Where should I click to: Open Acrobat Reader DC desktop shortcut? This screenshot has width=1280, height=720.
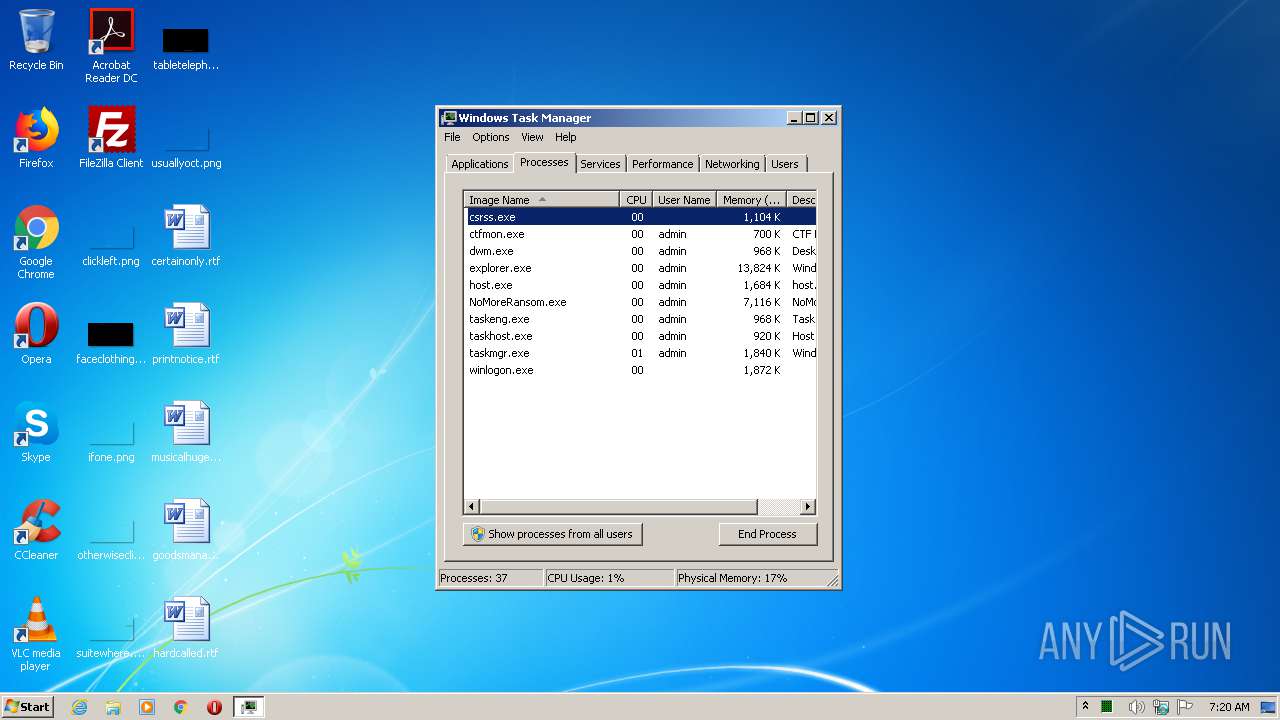[x=111, y=46]
